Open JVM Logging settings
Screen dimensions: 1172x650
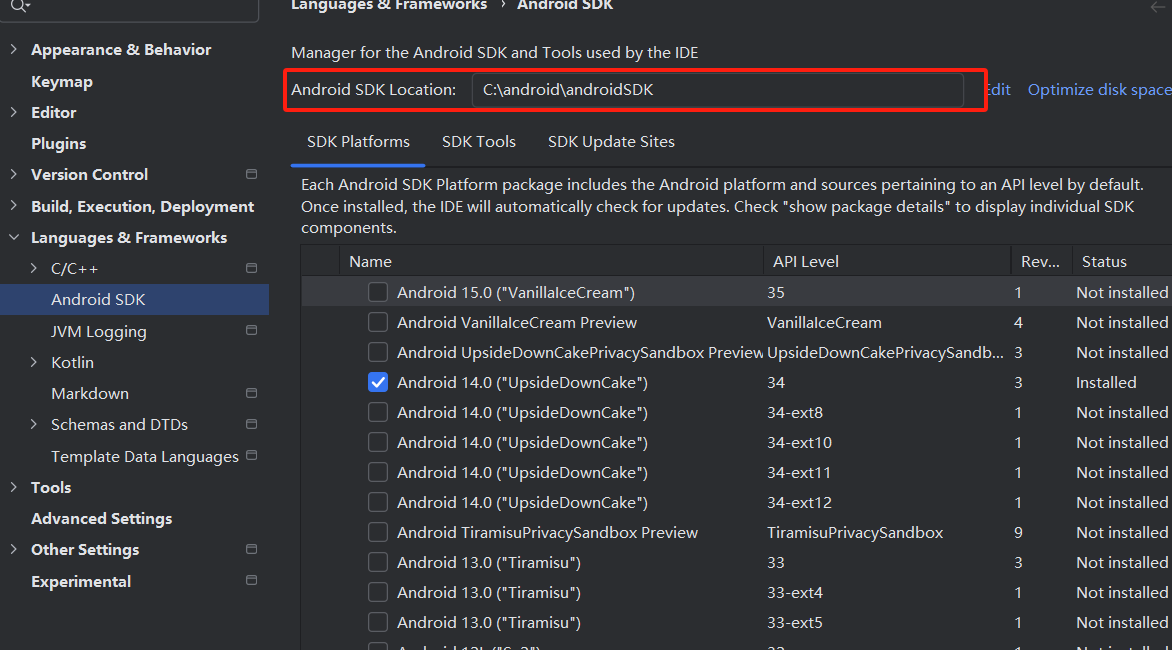pos(99,331)
